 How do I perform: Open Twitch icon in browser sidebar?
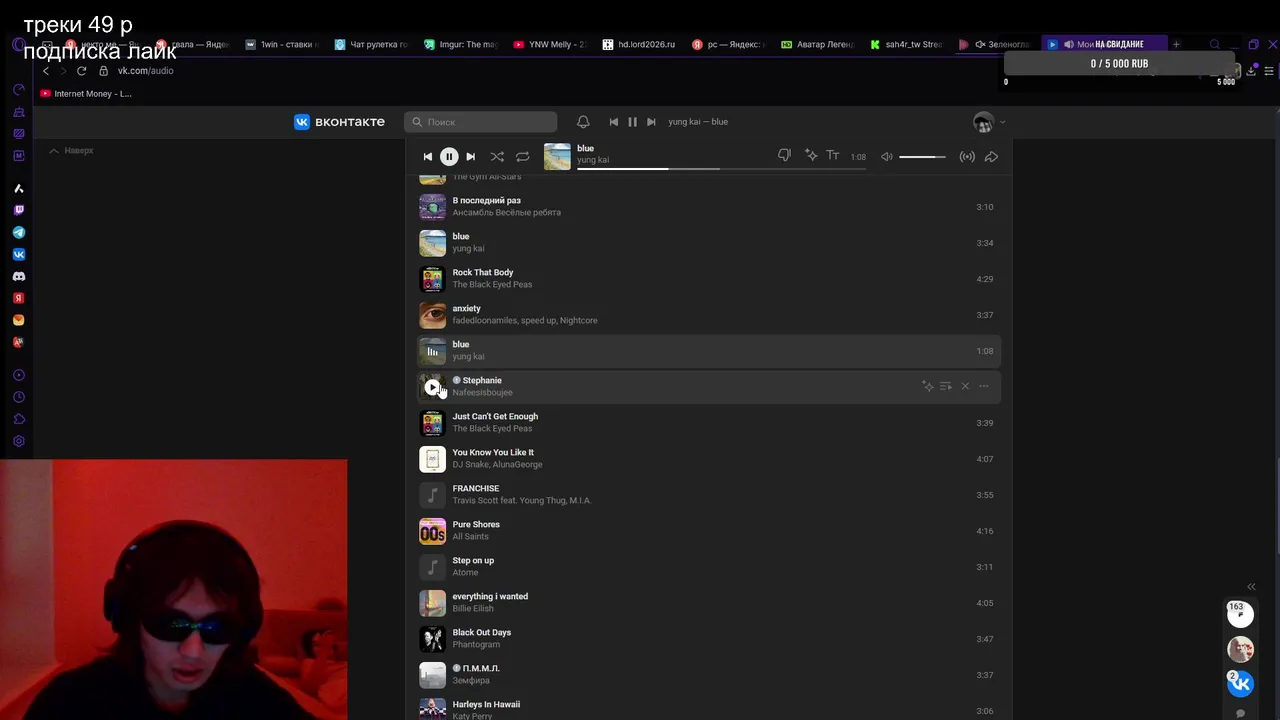pyautogui.click(x=18, y=210)
